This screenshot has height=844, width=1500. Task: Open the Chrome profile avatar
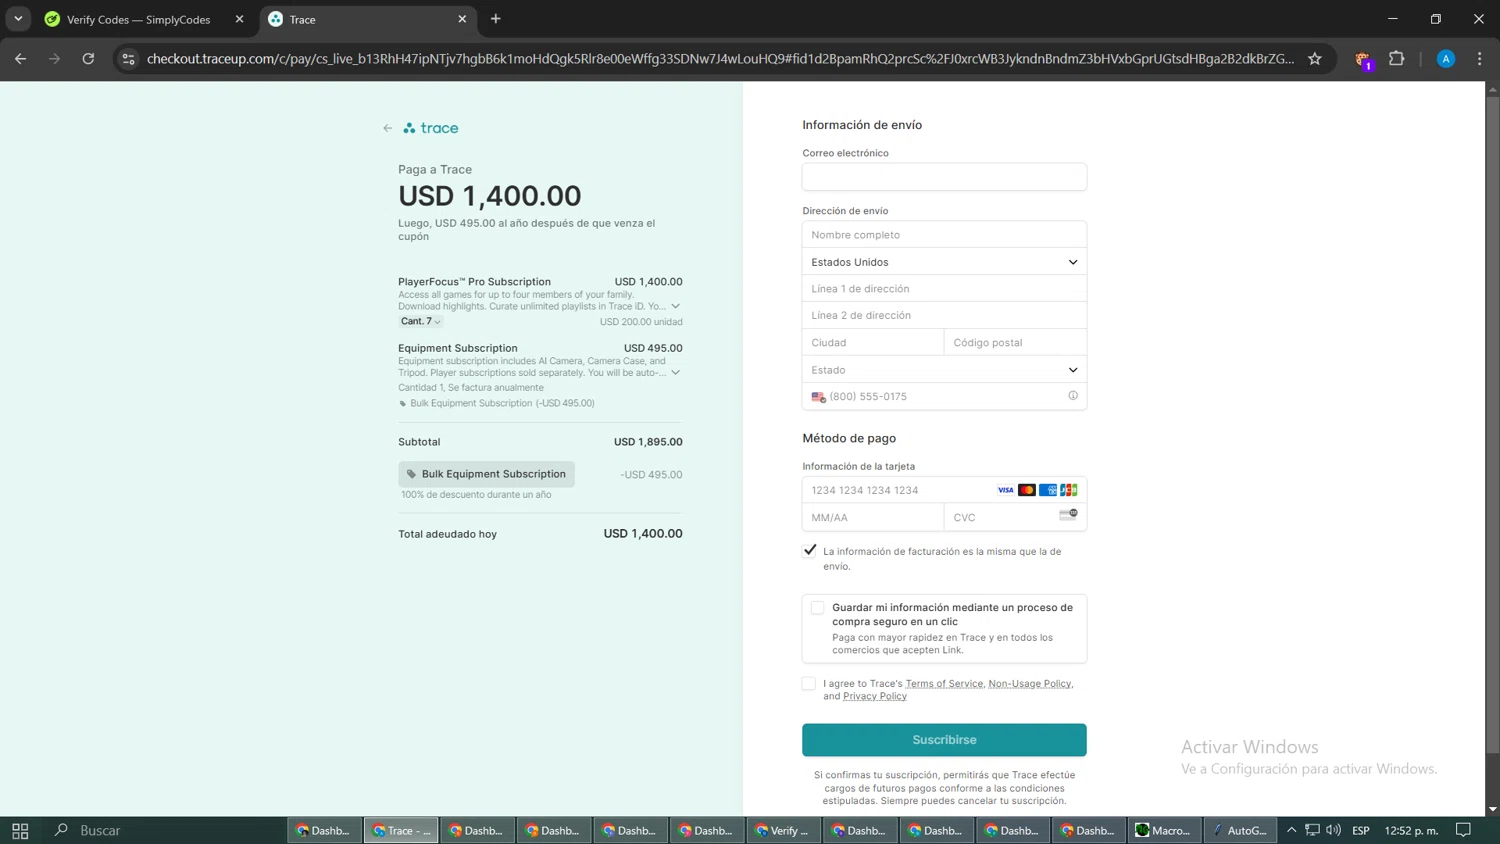pos(1446,59)
